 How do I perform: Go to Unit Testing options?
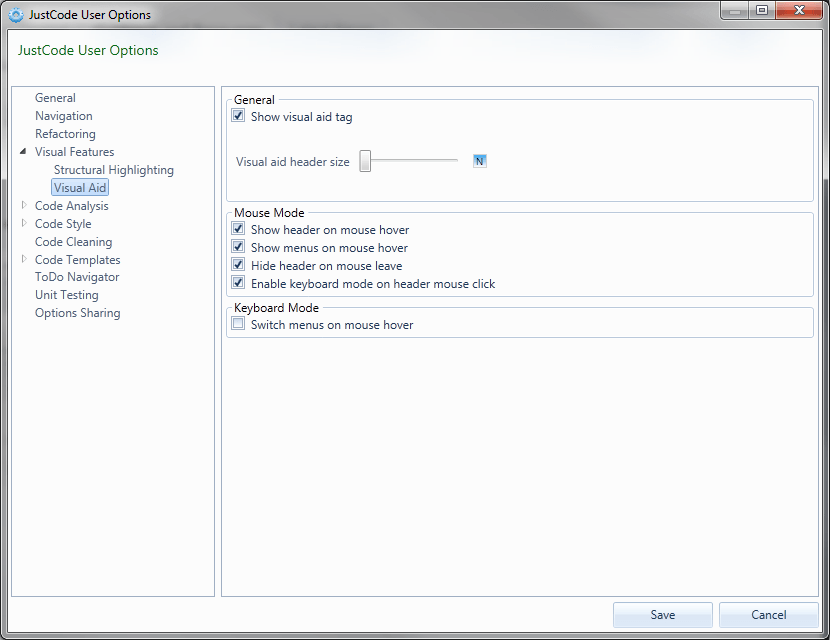pos(67,295)
